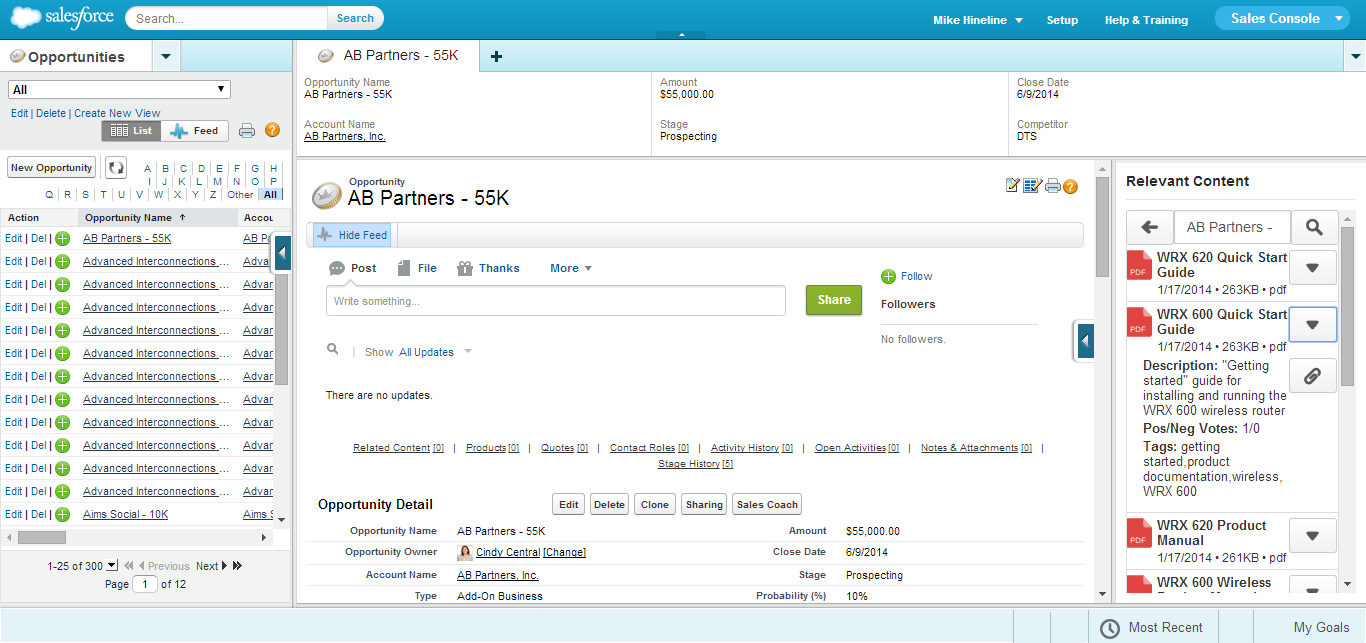Switch to List view toggle
This screenshot has width=1366, height=643.
pyautogui.click(x=132, y=131)
